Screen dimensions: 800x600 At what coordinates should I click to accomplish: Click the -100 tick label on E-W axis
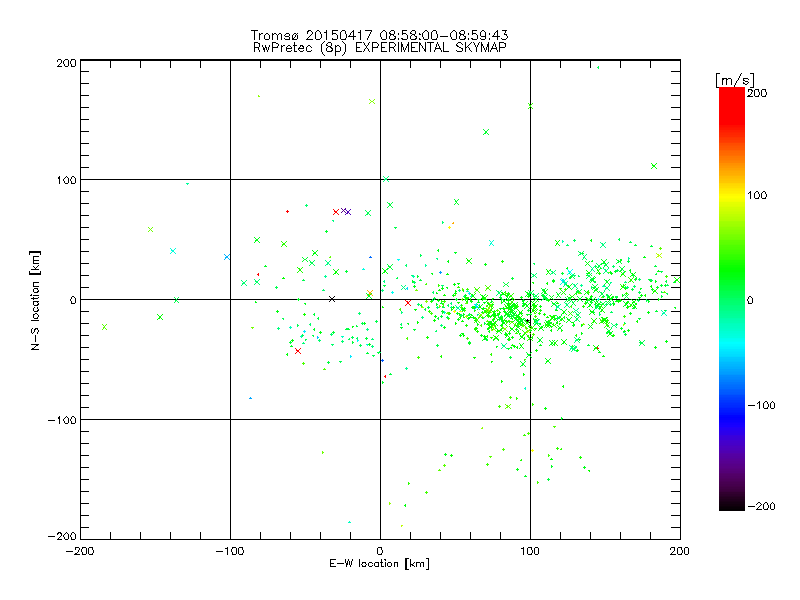[x=230, y=551]
